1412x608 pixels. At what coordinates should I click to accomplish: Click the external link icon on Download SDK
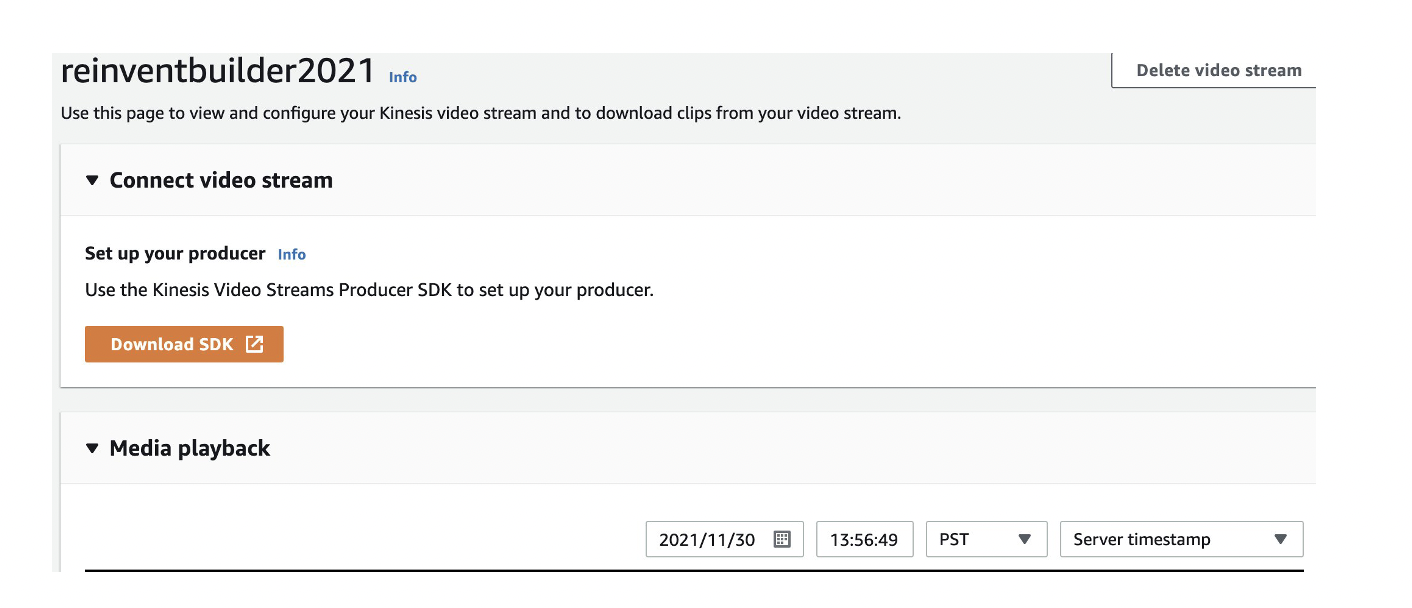click(255, 344)
